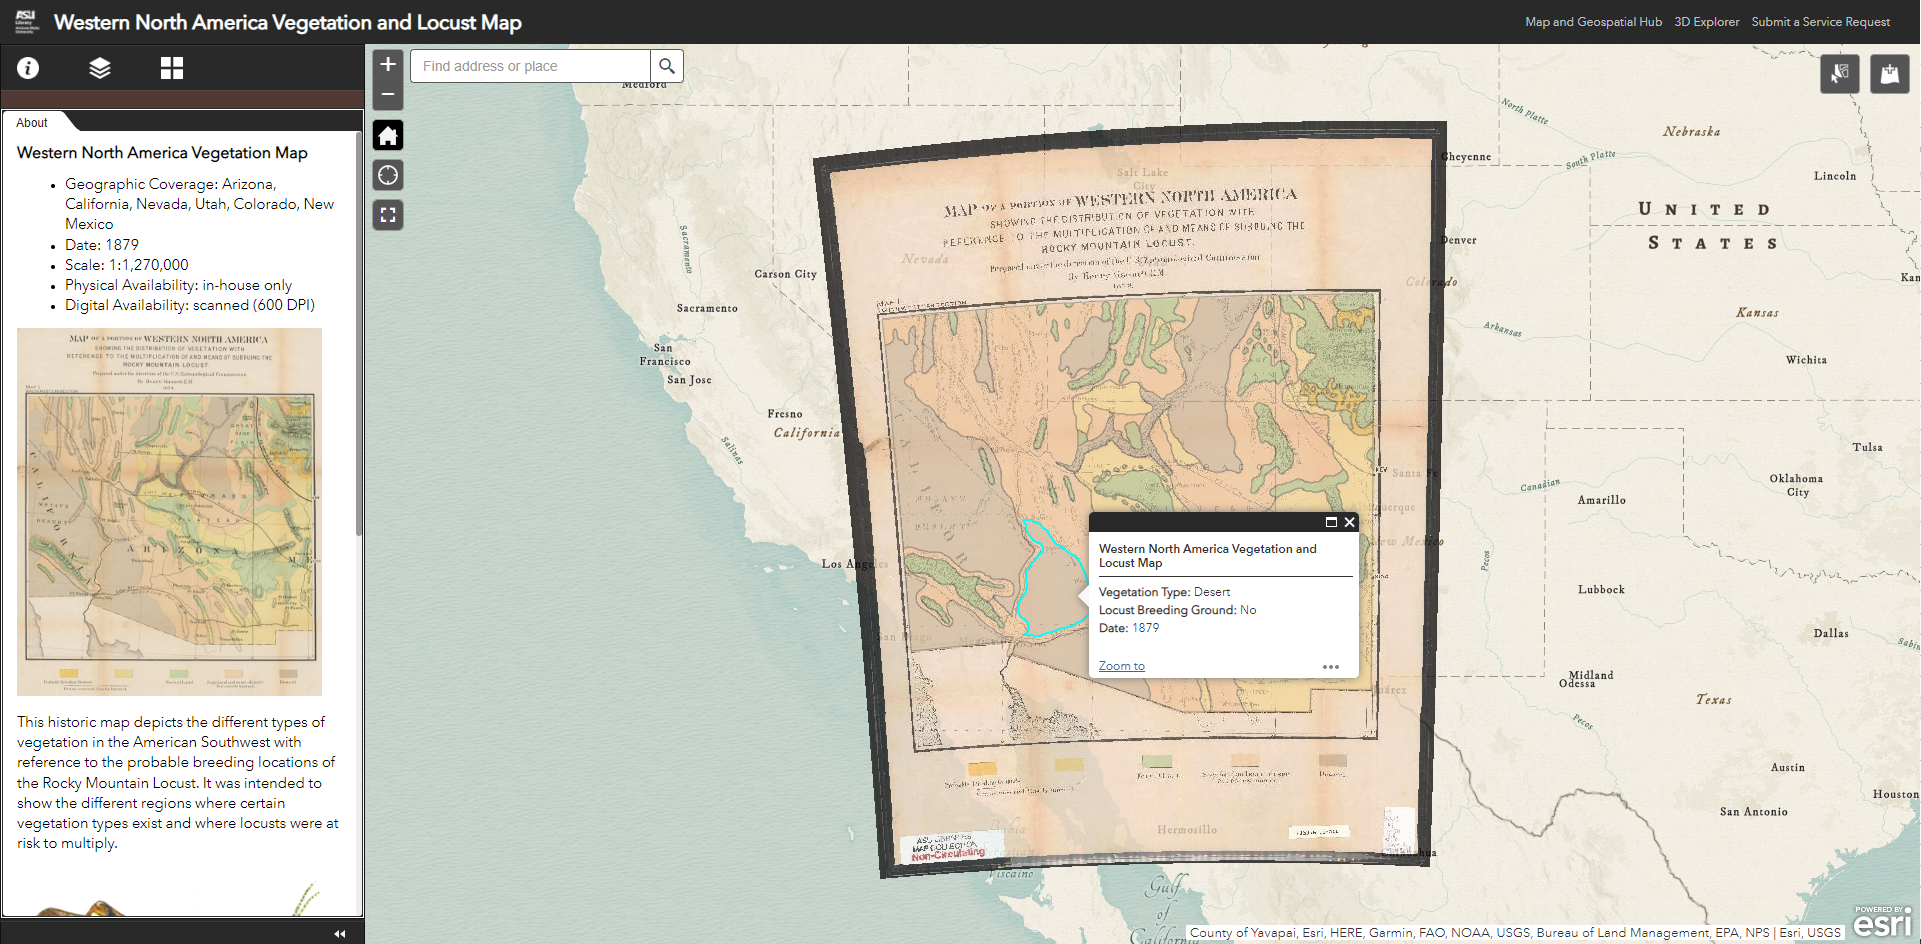Maximize the feature popup window
Image resolution: width=1921 pixels, height=944 pixels.
click(x=1331, y=522)
